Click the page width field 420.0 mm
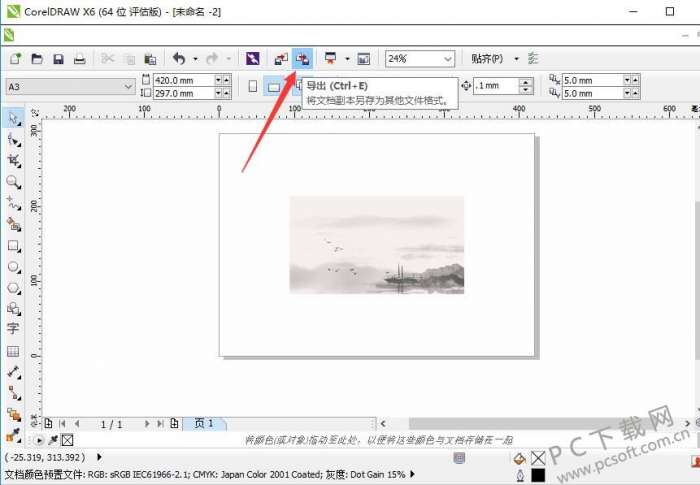 [x=183, y=80]
